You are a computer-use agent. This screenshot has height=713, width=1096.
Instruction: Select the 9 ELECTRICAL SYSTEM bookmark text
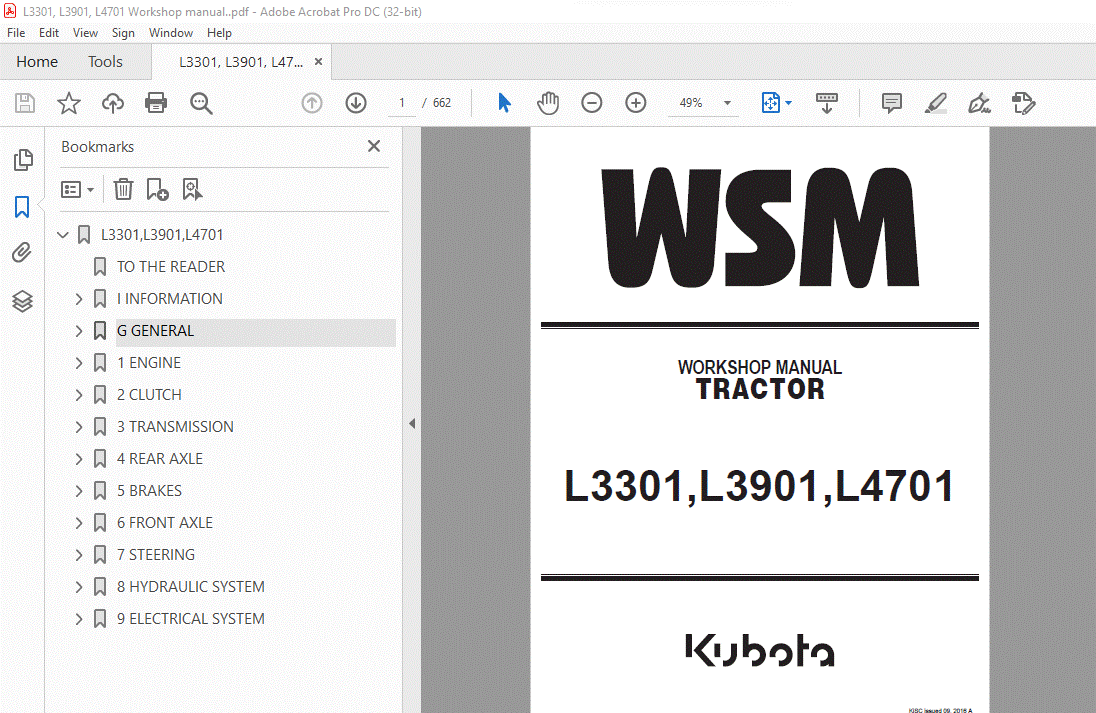pos(191,619)
